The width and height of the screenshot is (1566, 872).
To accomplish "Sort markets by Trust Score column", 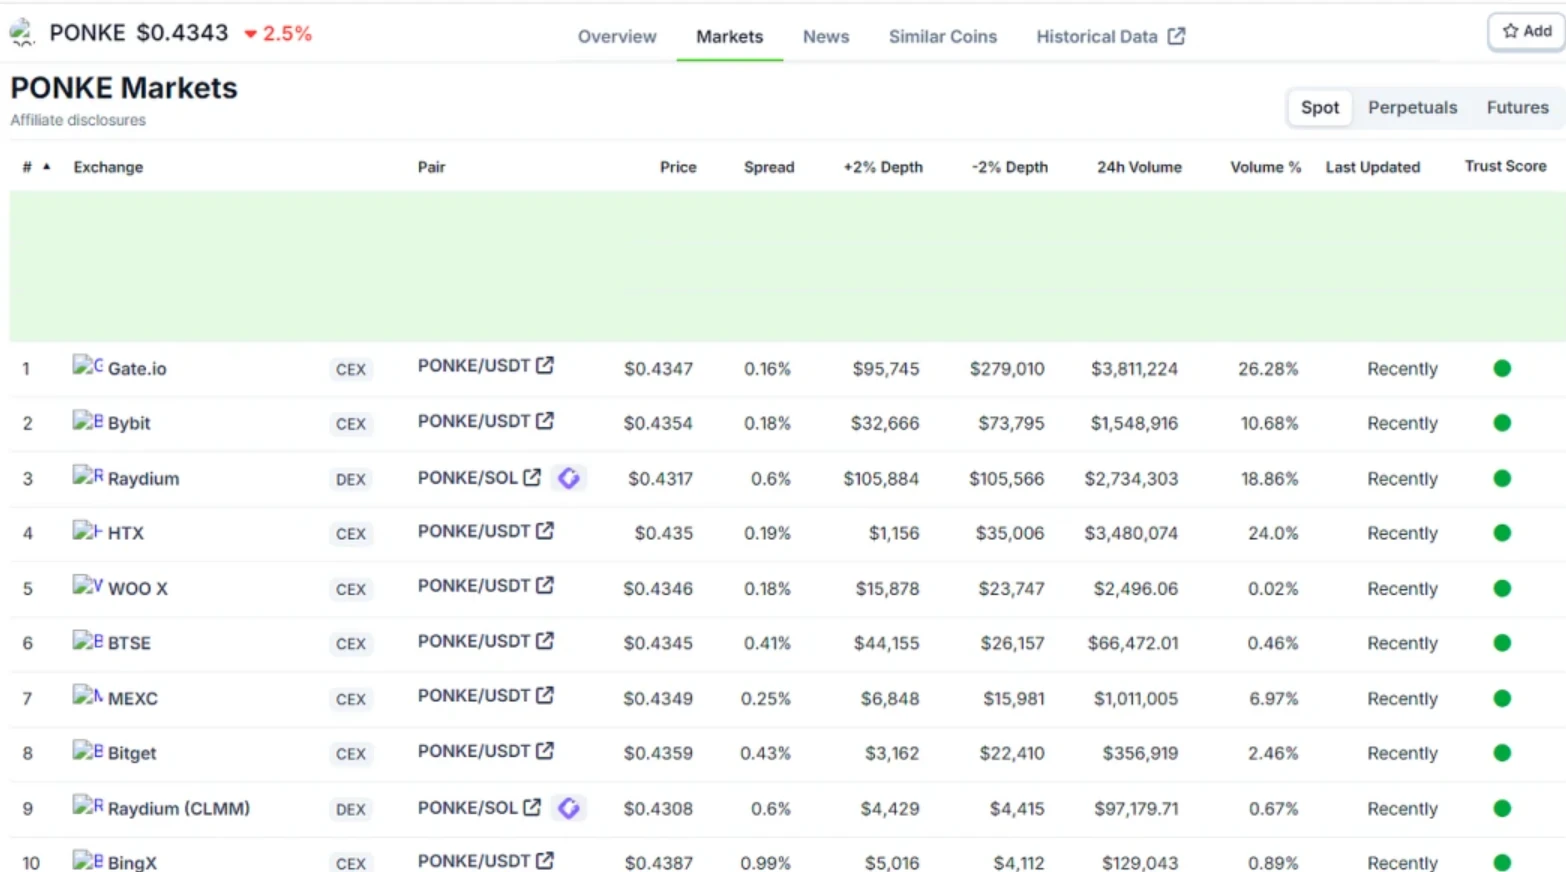I will tap(1505, 167).
